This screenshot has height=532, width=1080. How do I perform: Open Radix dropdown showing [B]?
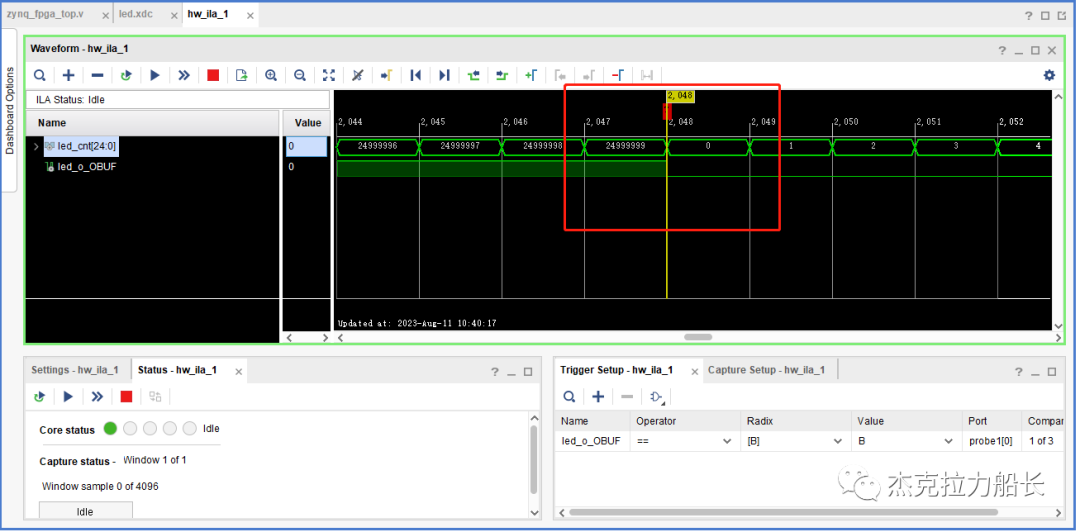point(836,441)
